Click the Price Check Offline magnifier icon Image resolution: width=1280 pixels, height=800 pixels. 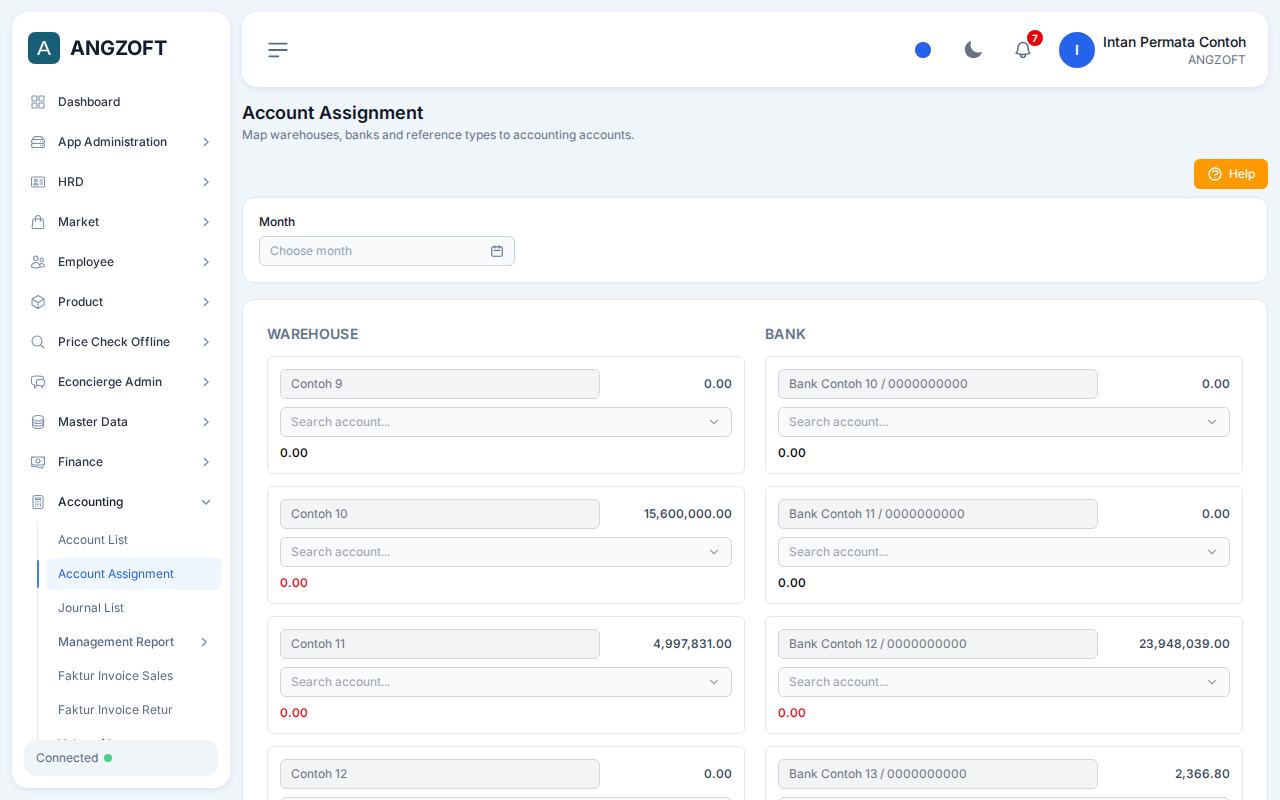click(38, 342)
